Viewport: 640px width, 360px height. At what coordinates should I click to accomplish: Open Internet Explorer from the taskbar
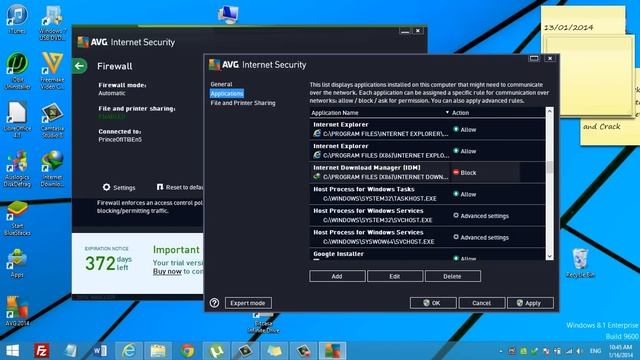point(129,351)
